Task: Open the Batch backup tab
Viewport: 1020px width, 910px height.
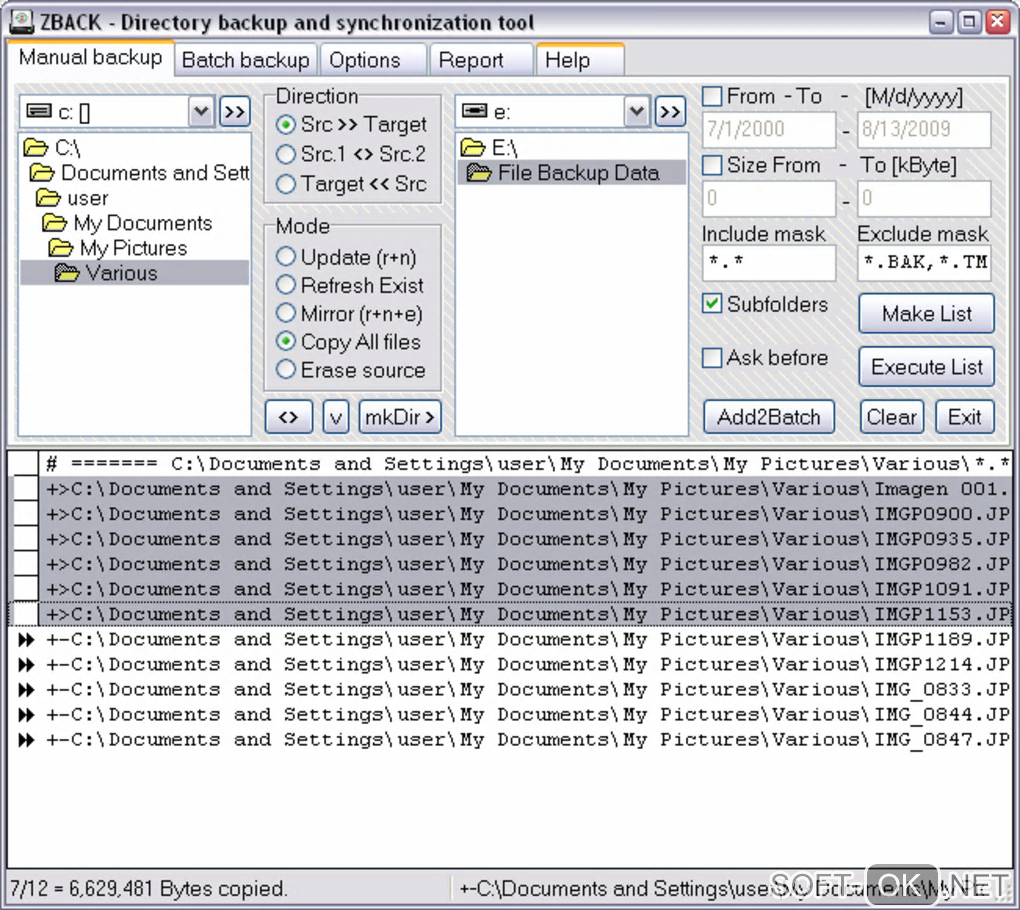Action: tap(245, 60)
